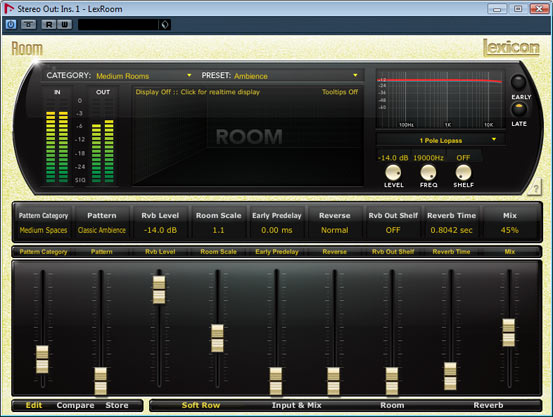Toggle the Tooltips Off setting
The height and width of the screenshot is (417, 553).
(x=340, y=92)
